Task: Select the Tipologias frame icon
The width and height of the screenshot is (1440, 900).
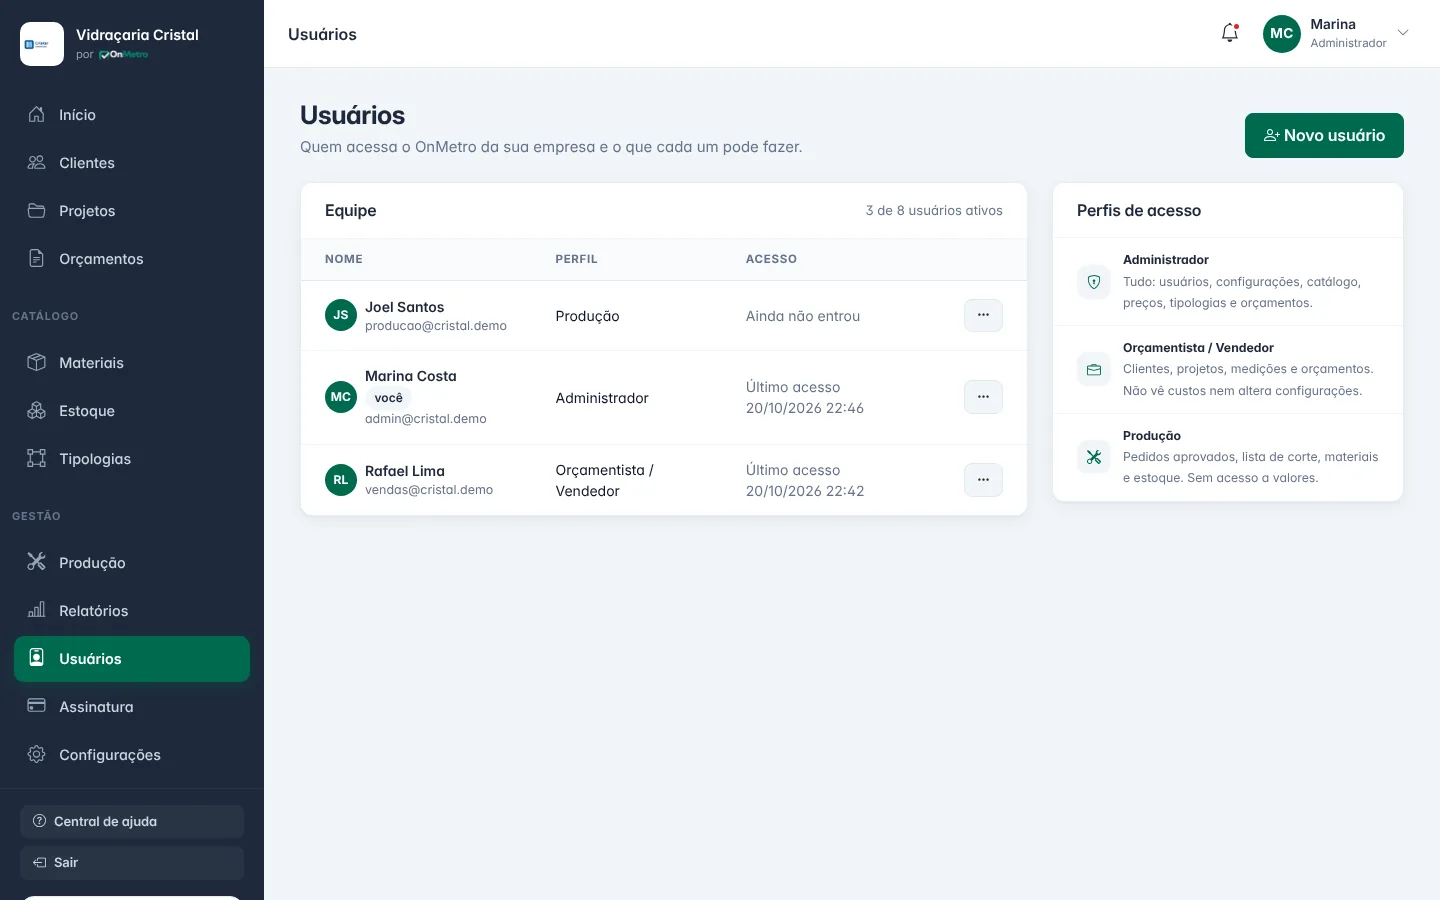Action: tap(37, 458)
